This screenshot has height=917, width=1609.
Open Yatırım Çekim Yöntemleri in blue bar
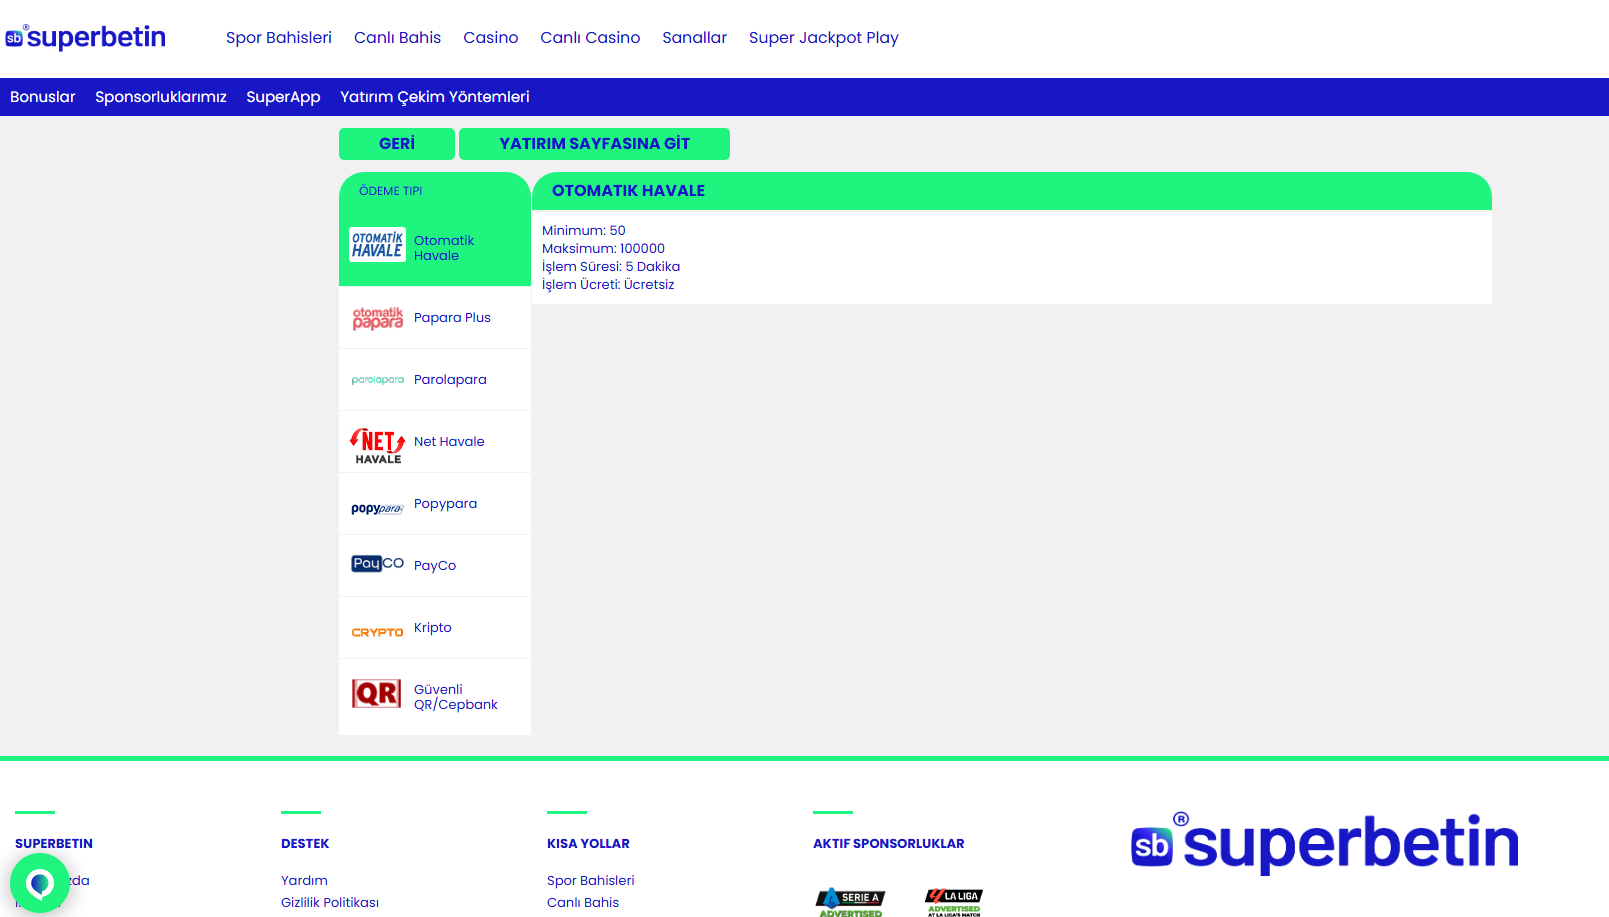point(435,97)
